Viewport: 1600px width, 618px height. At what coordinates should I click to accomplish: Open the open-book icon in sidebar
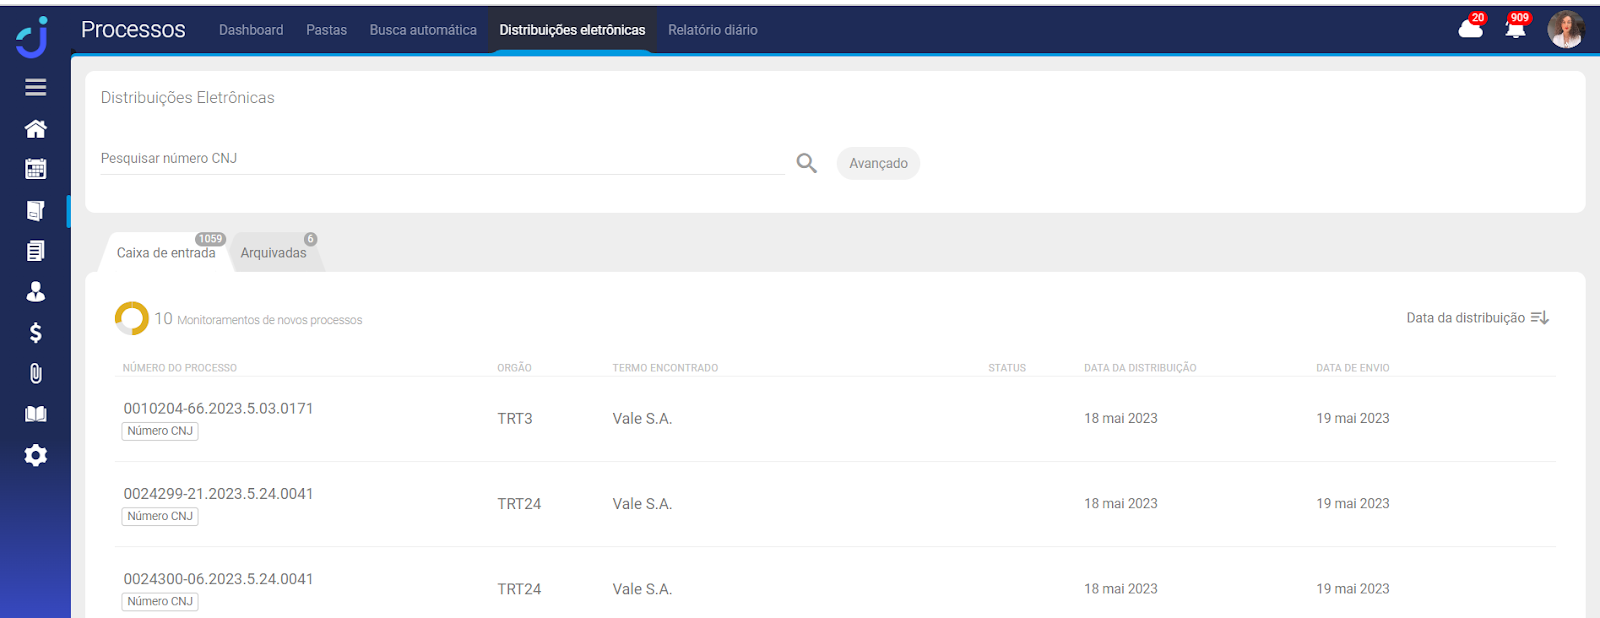click(x=36, y=414)
